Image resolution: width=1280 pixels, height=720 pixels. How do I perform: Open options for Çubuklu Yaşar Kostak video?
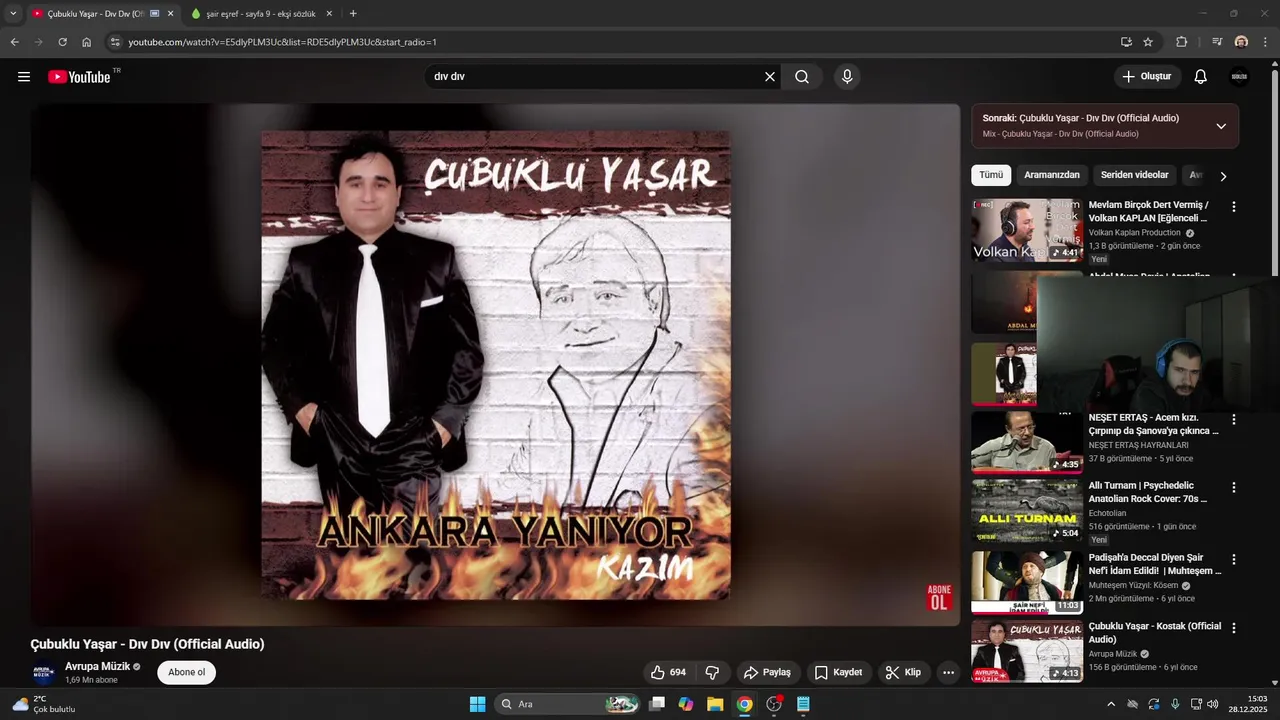(1233, 628)
